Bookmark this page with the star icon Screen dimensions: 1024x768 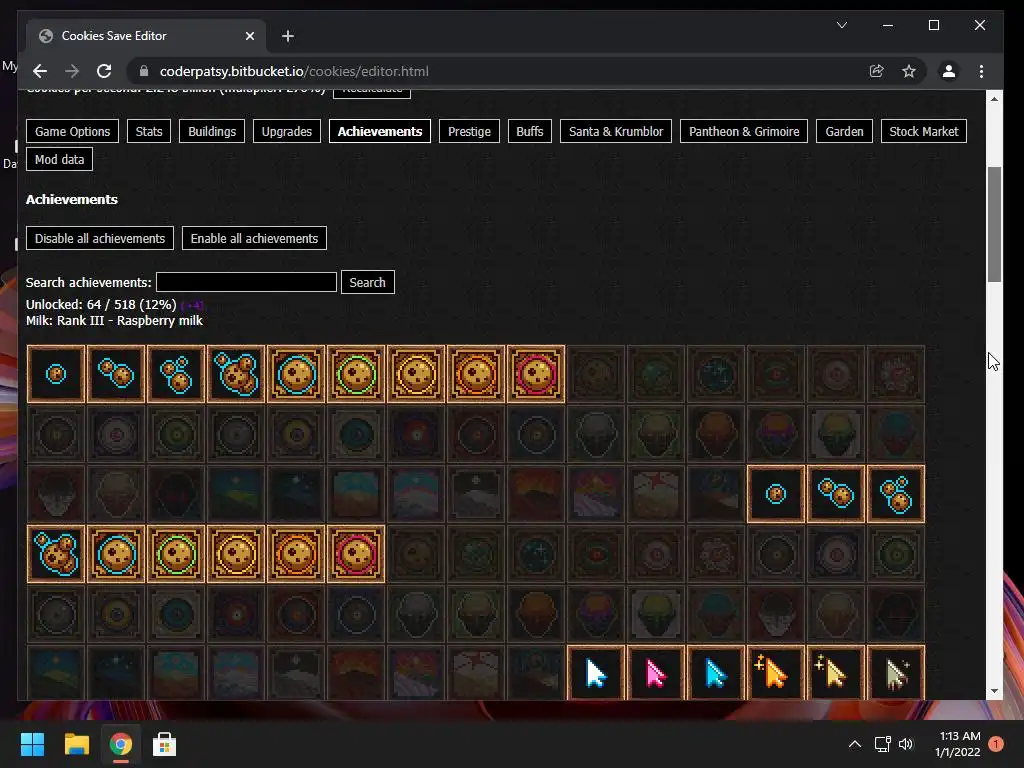pyautogui.click(x=908, y=71)
